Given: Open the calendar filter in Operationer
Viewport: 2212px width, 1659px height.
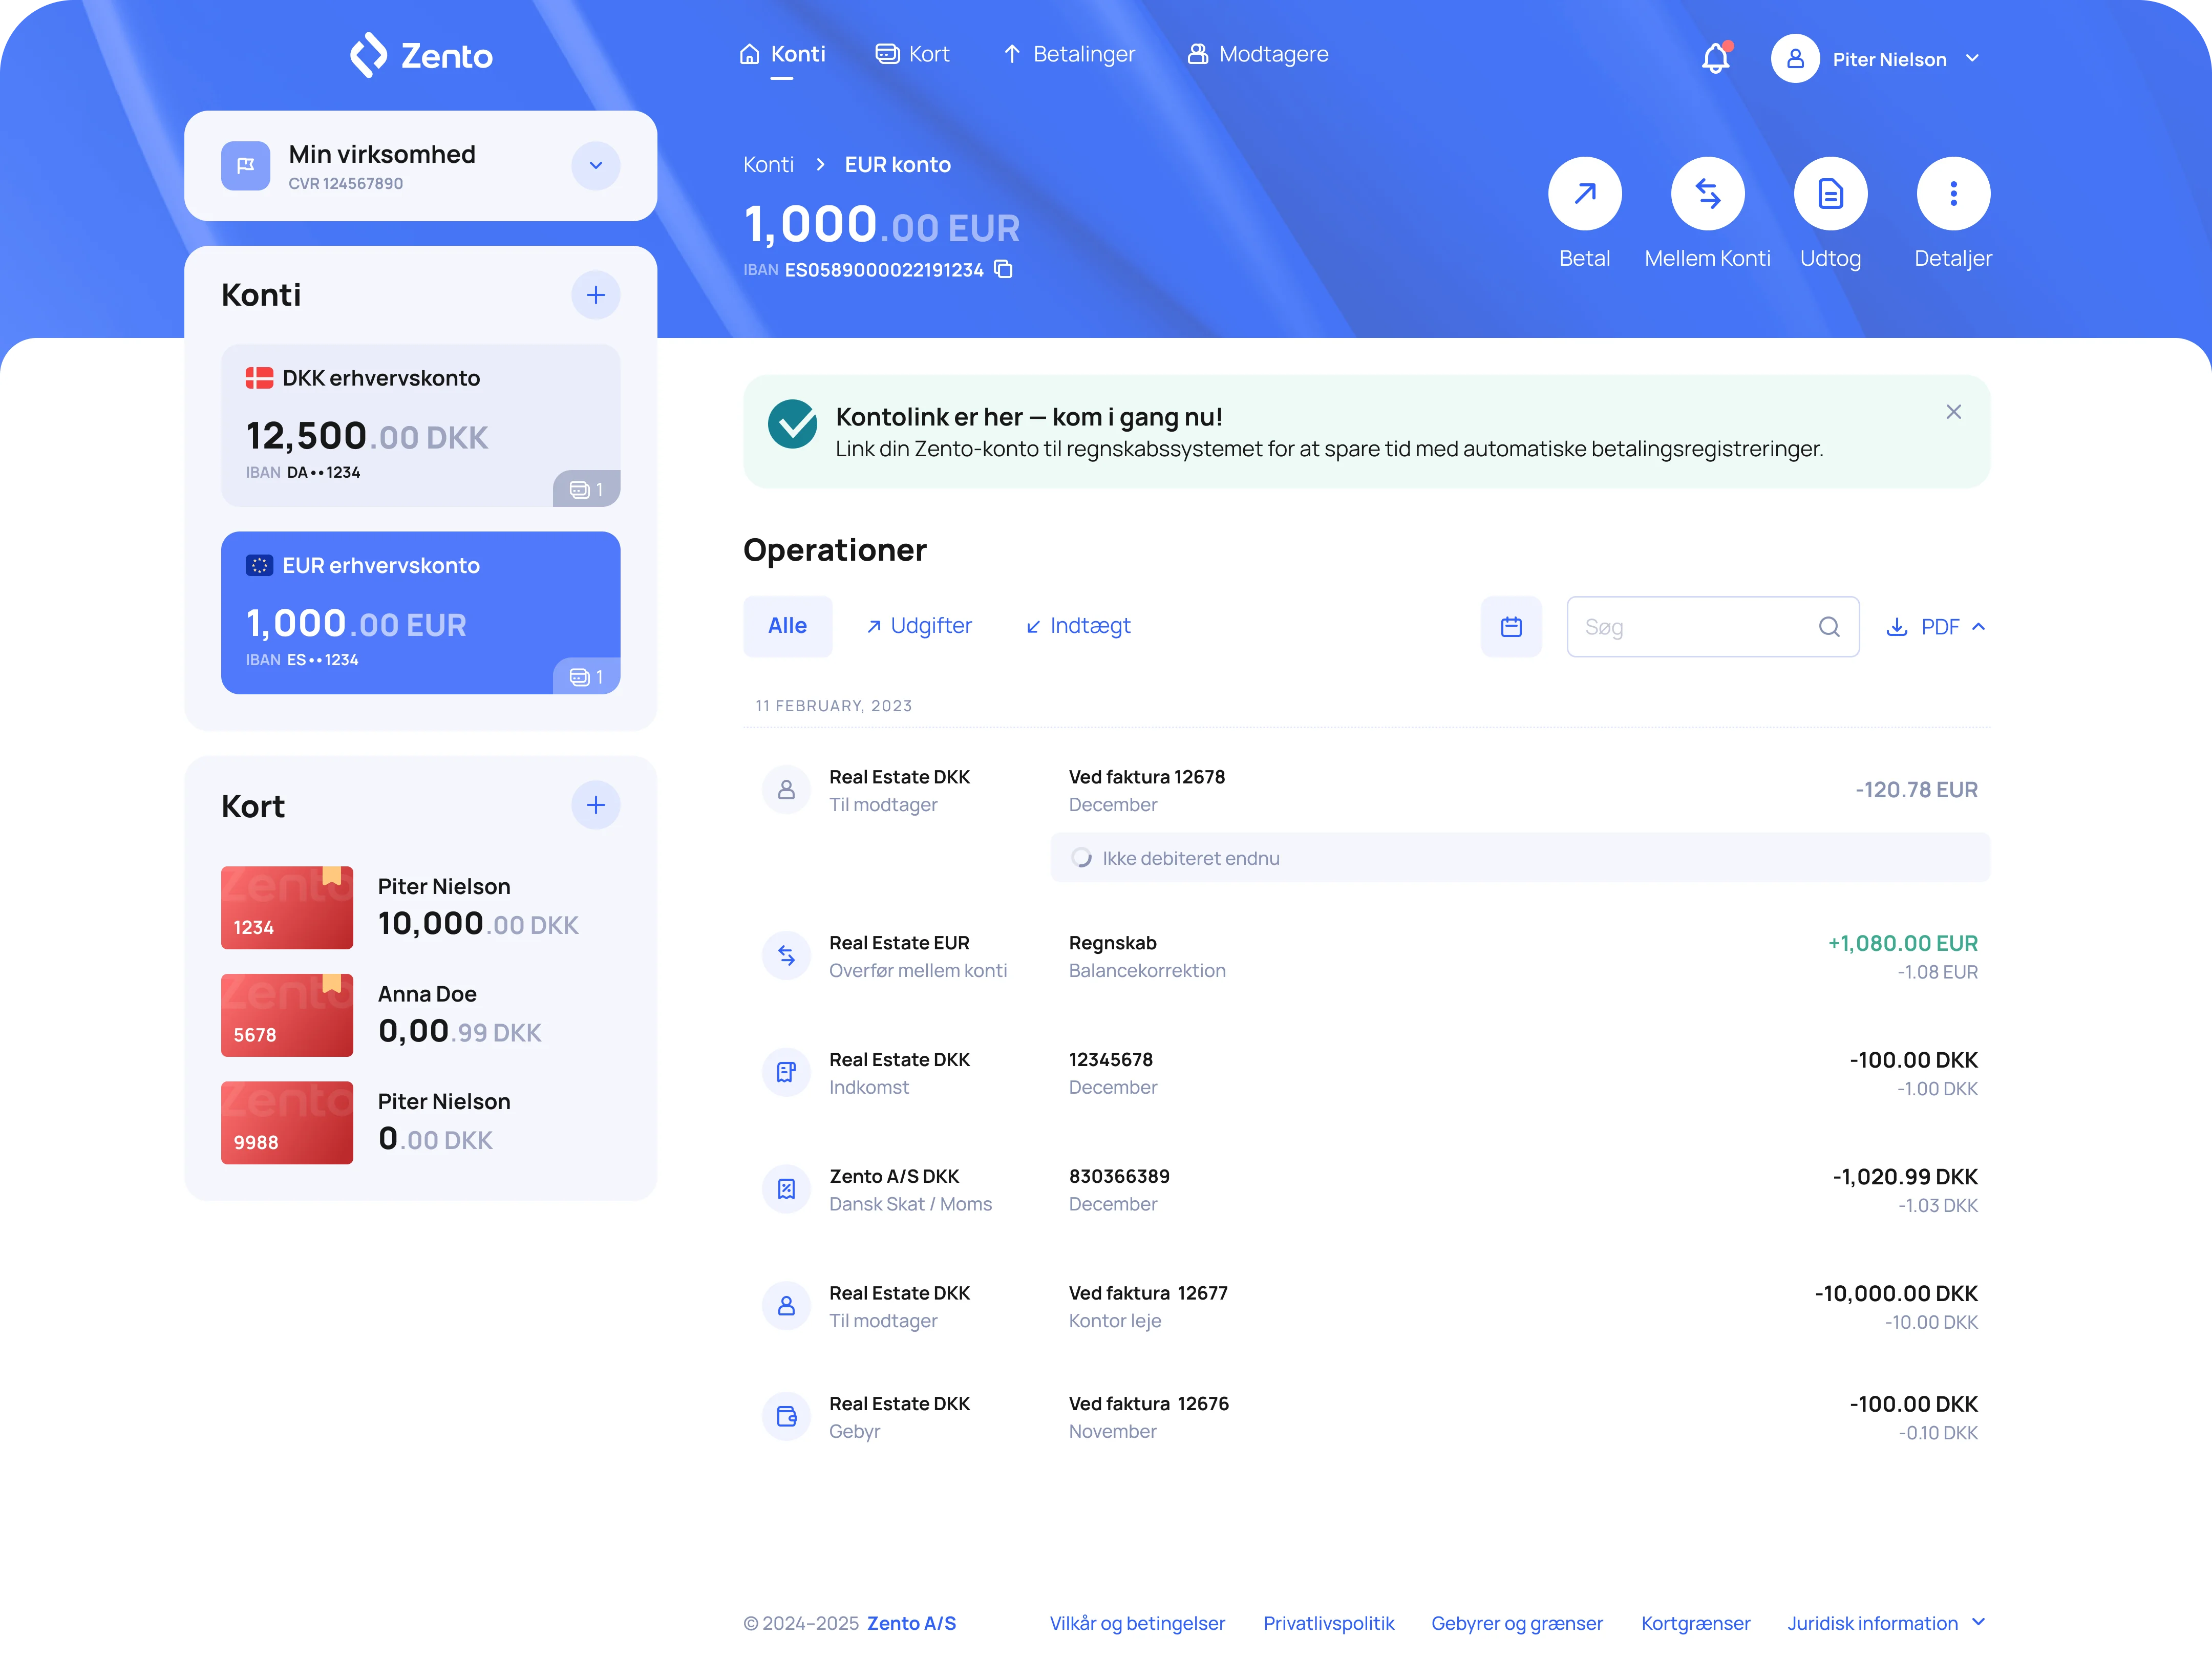Looking at the screenshot, I should pos(1511,626).
